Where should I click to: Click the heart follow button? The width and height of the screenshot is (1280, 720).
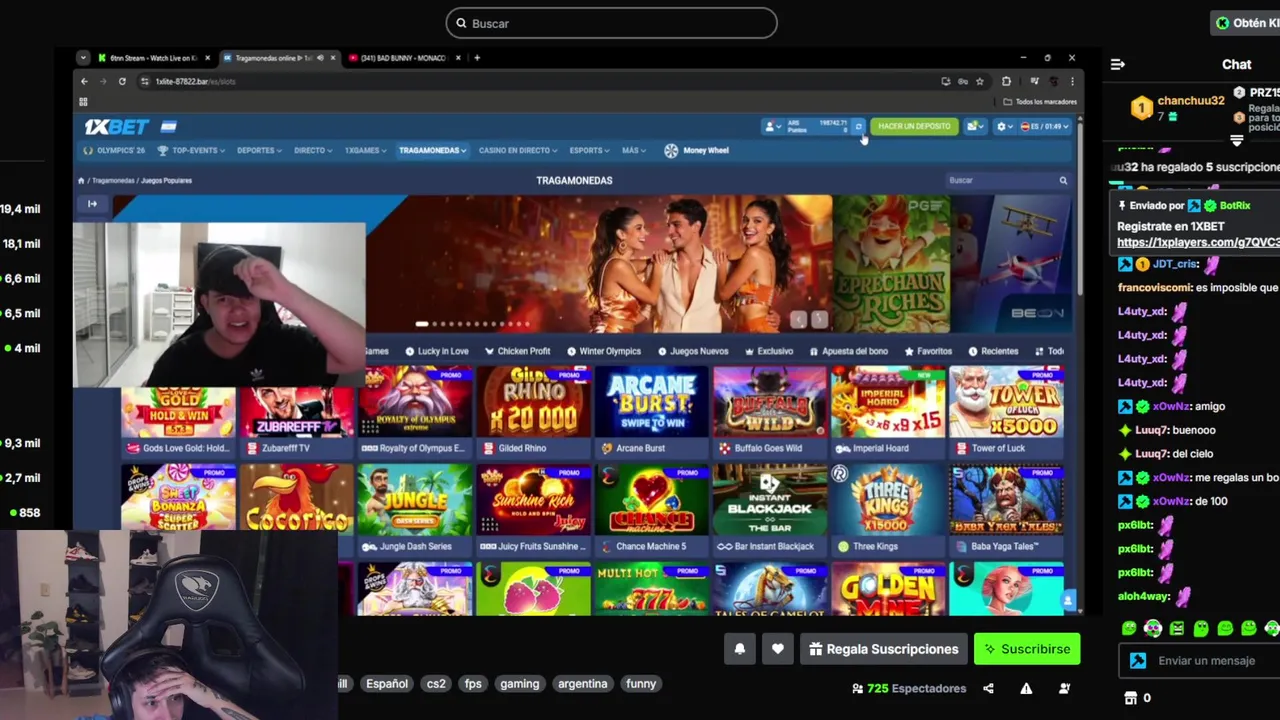[778, 649]
